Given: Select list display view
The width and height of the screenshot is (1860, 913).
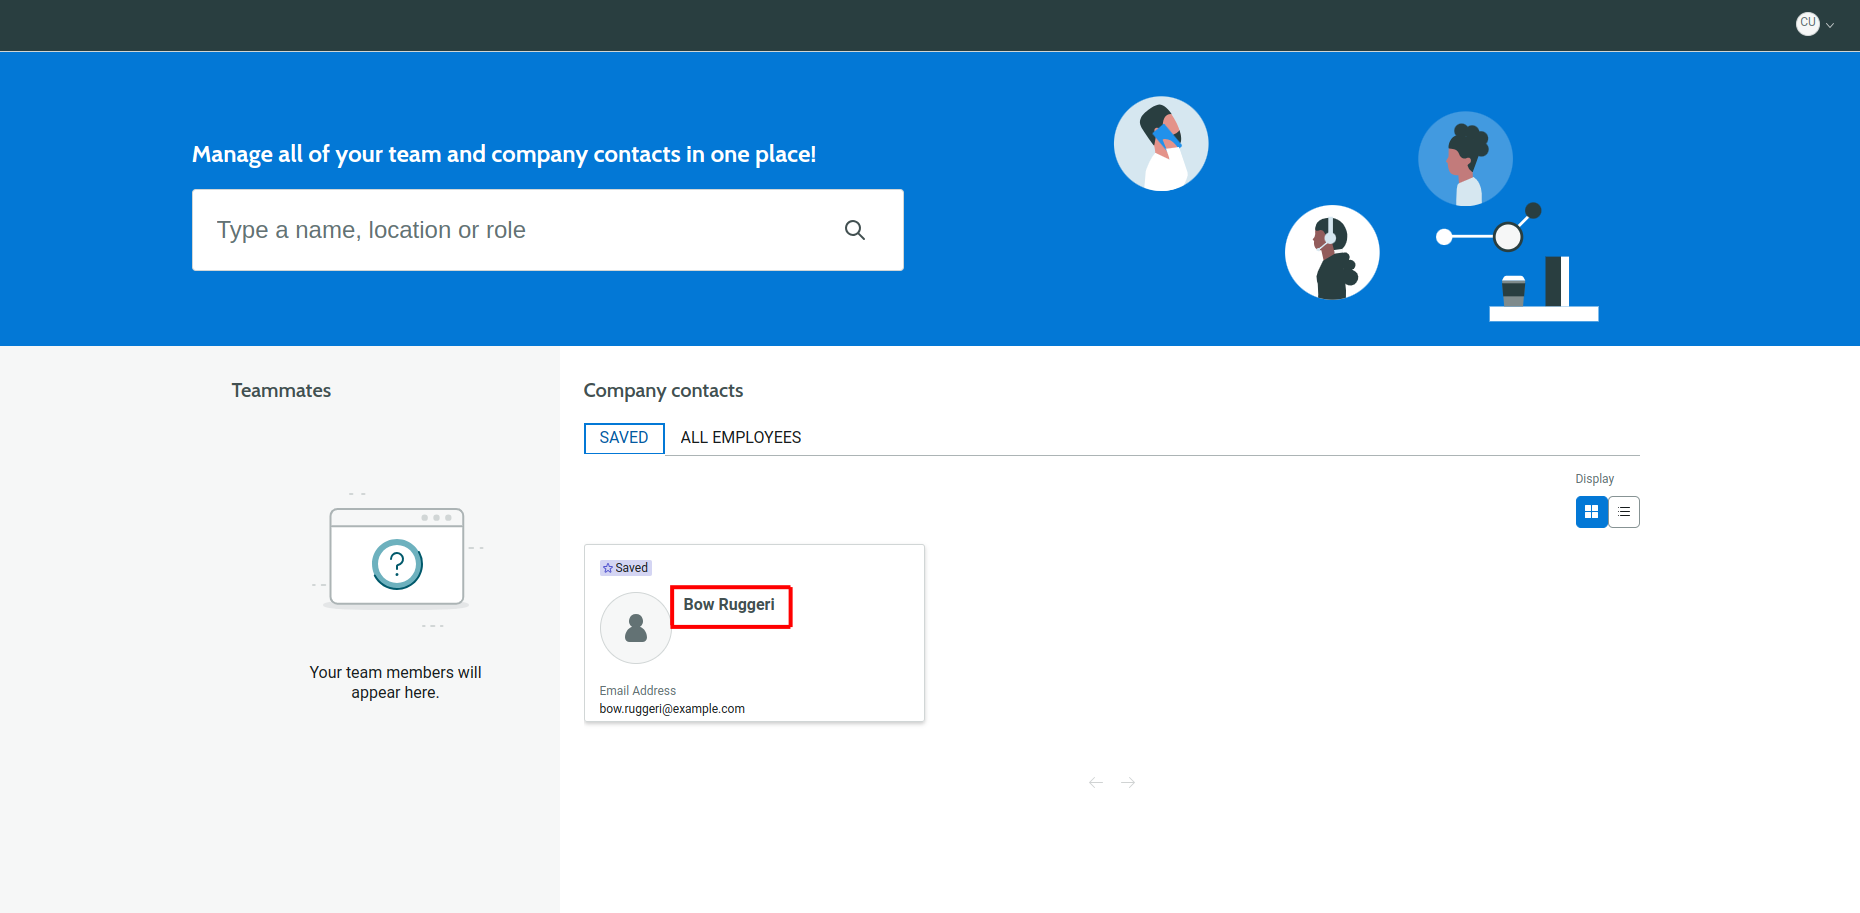Looking at the screenshot, I should (1624, 512).
